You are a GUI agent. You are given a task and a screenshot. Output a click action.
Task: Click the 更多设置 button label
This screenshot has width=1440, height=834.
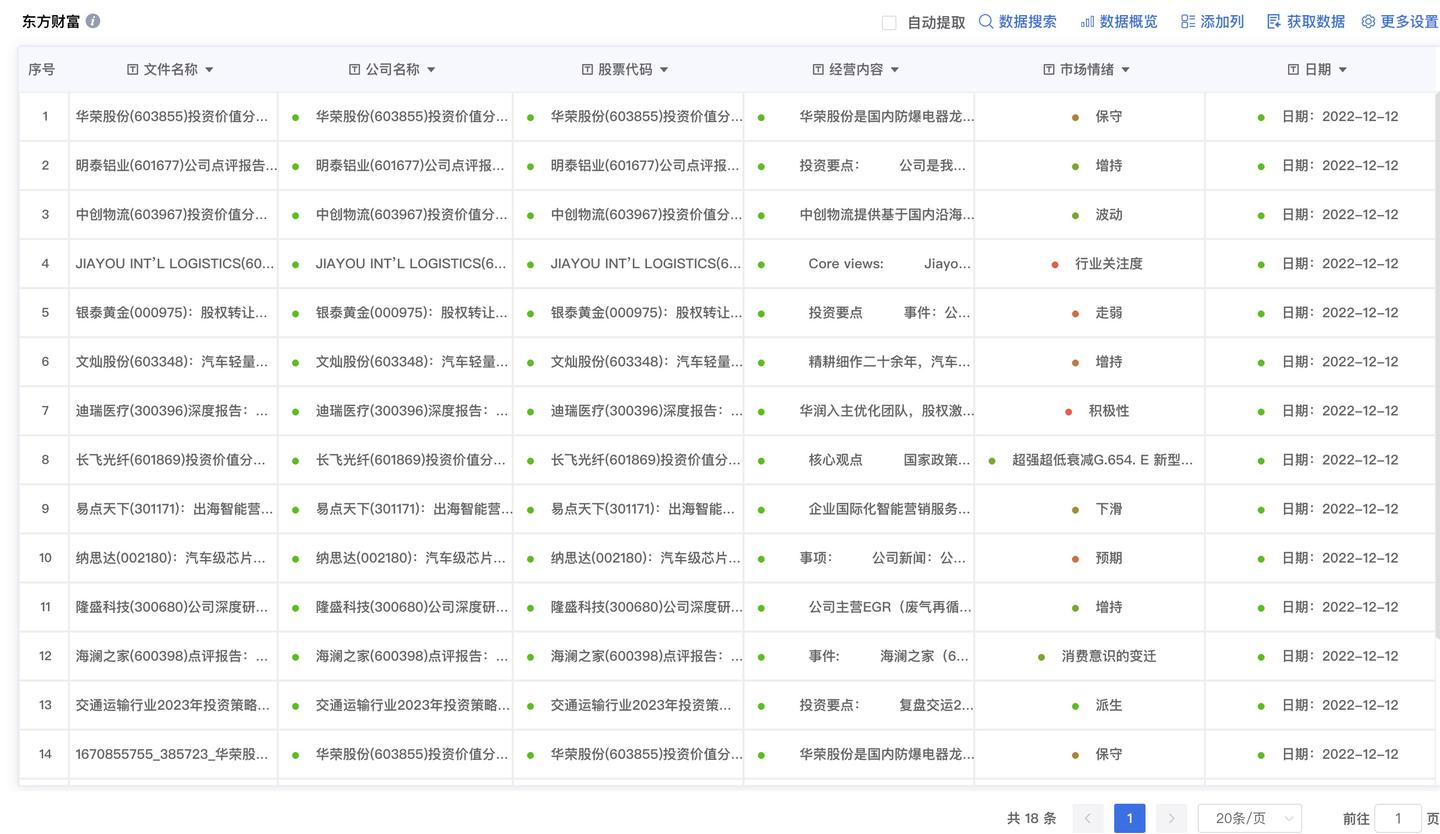click(1409, 21)
